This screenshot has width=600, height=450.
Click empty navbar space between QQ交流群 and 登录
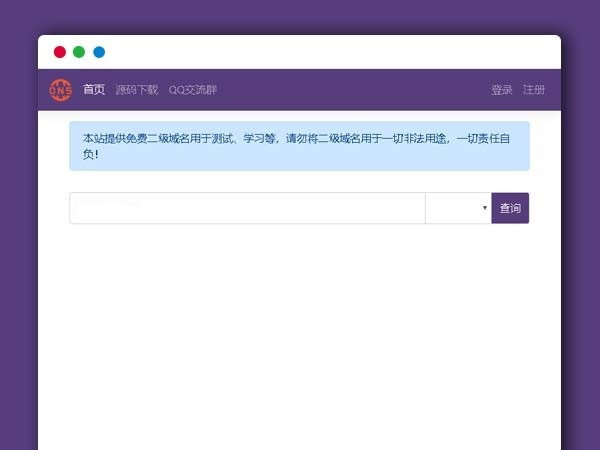[350, 90]
